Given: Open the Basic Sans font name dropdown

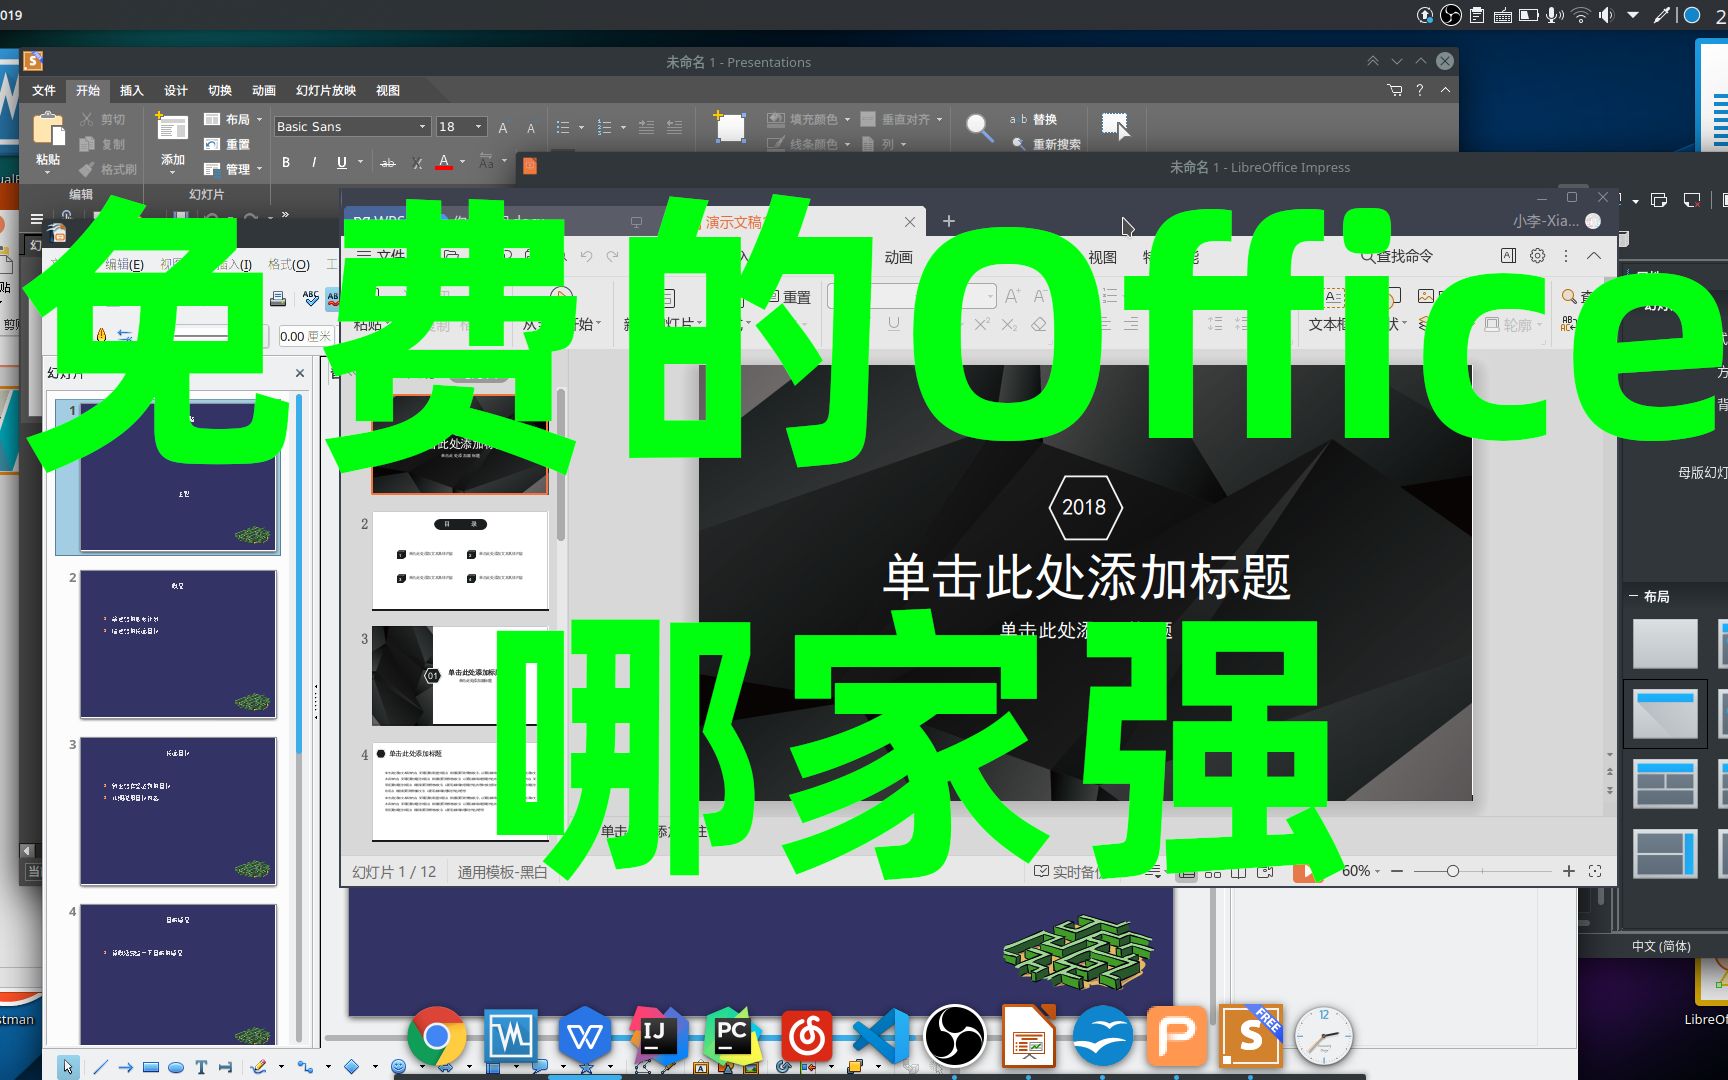Looking at the screenshot, I should pyautogui.click(x=422, y=127).
